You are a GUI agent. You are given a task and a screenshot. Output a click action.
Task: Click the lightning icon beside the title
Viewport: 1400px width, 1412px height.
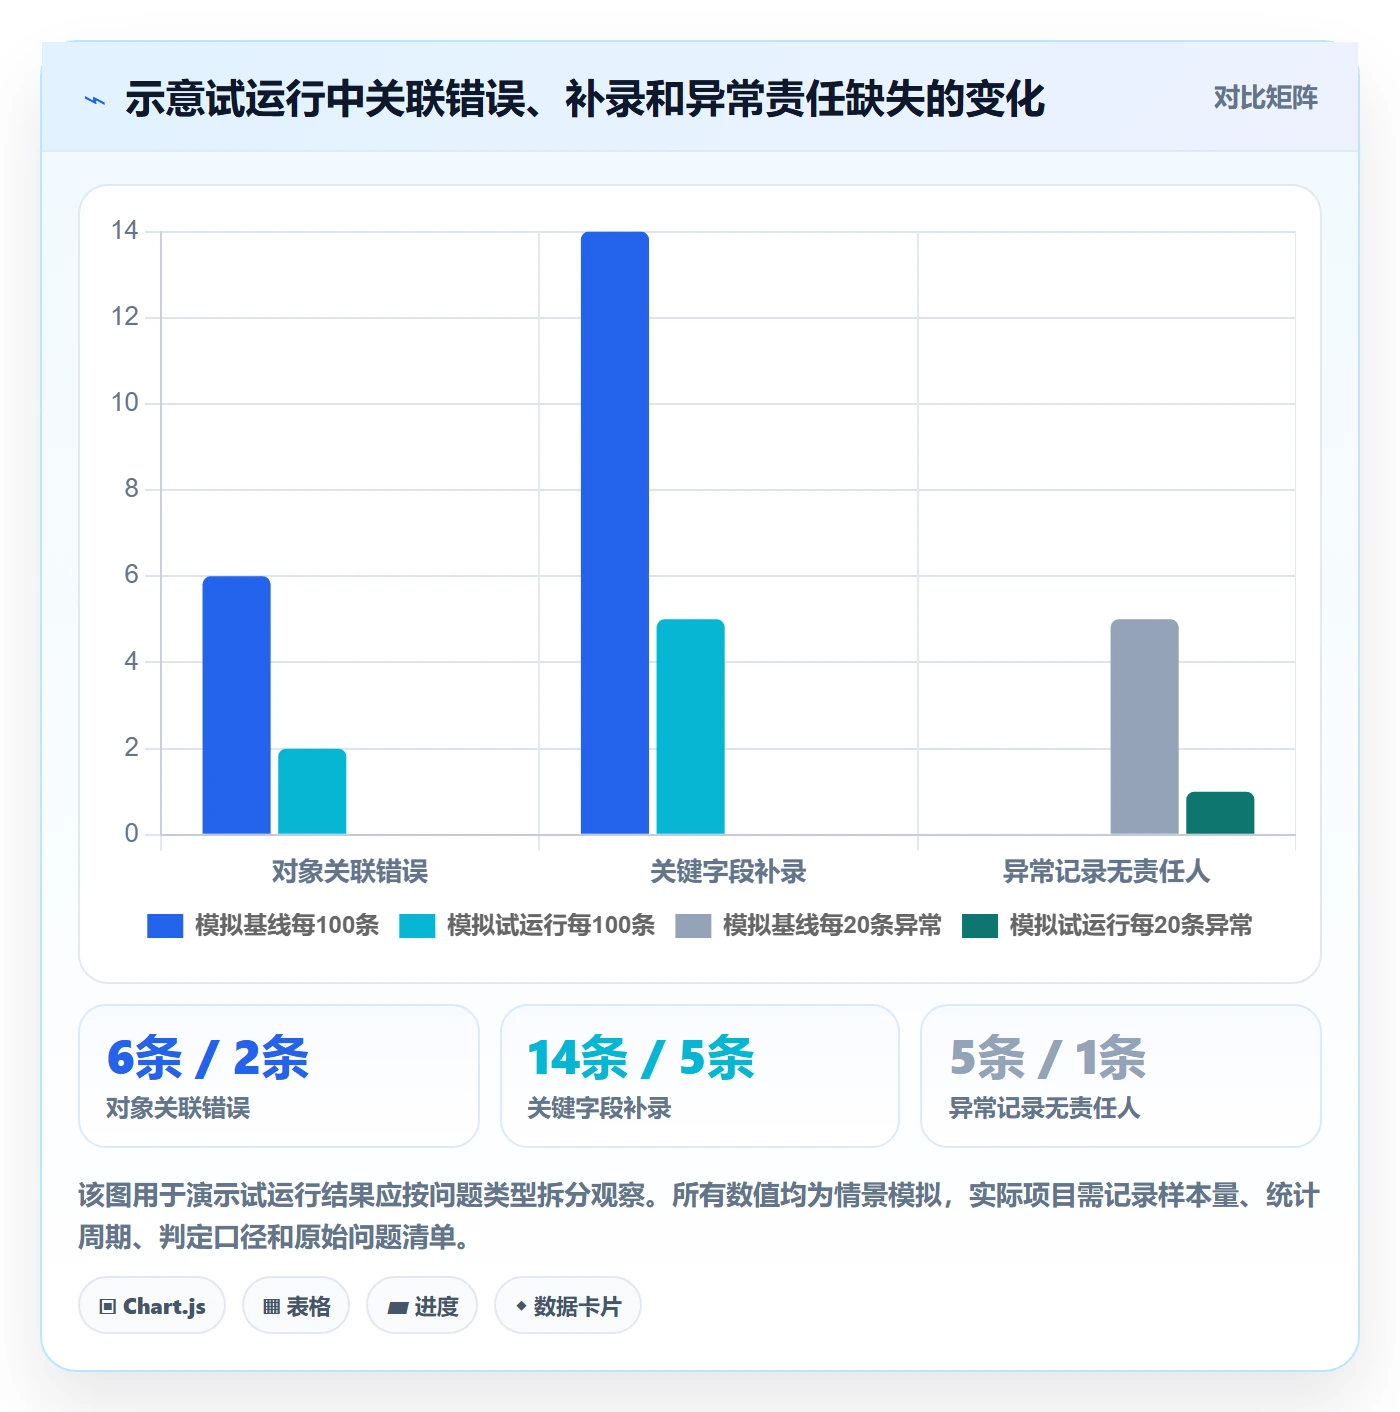coord(95,99)
